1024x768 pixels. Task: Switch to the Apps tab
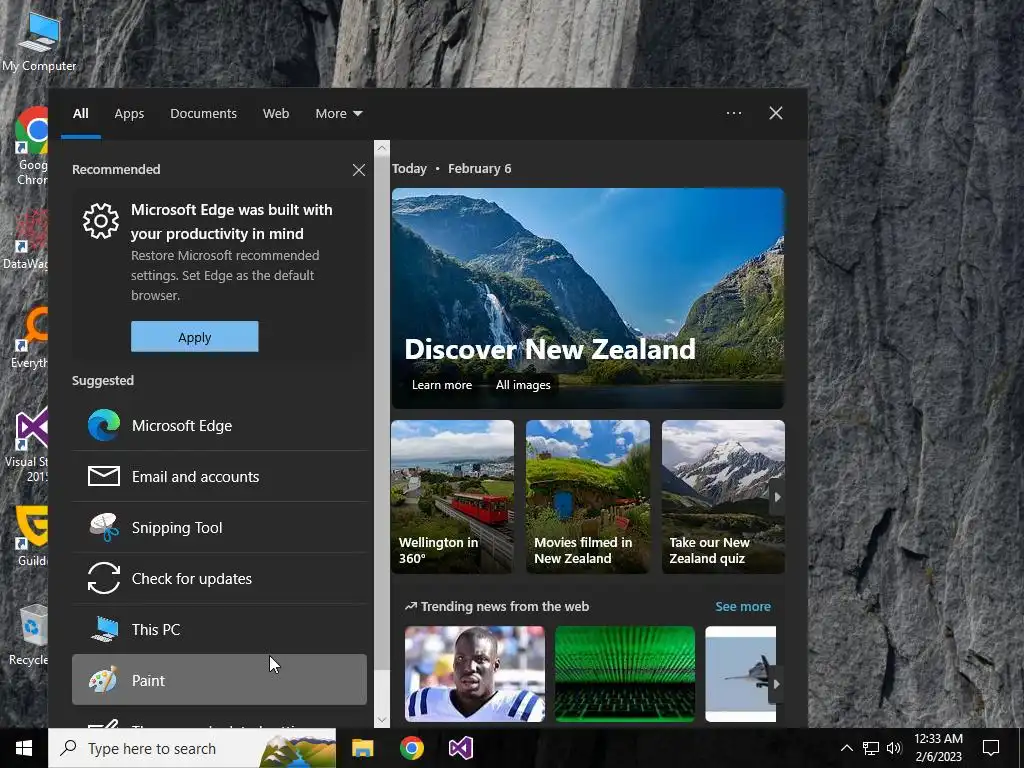[x=129, y=114]
